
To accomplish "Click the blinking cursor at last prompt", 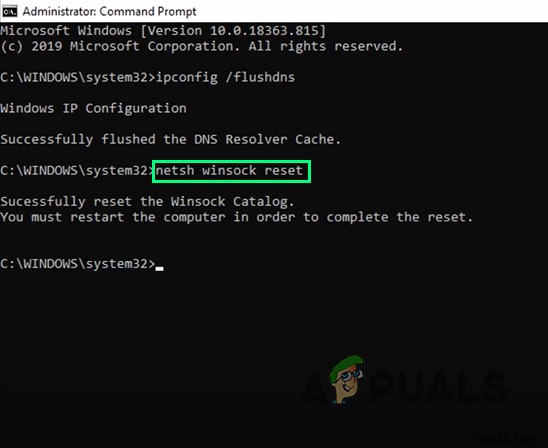I will click(159, 268).
